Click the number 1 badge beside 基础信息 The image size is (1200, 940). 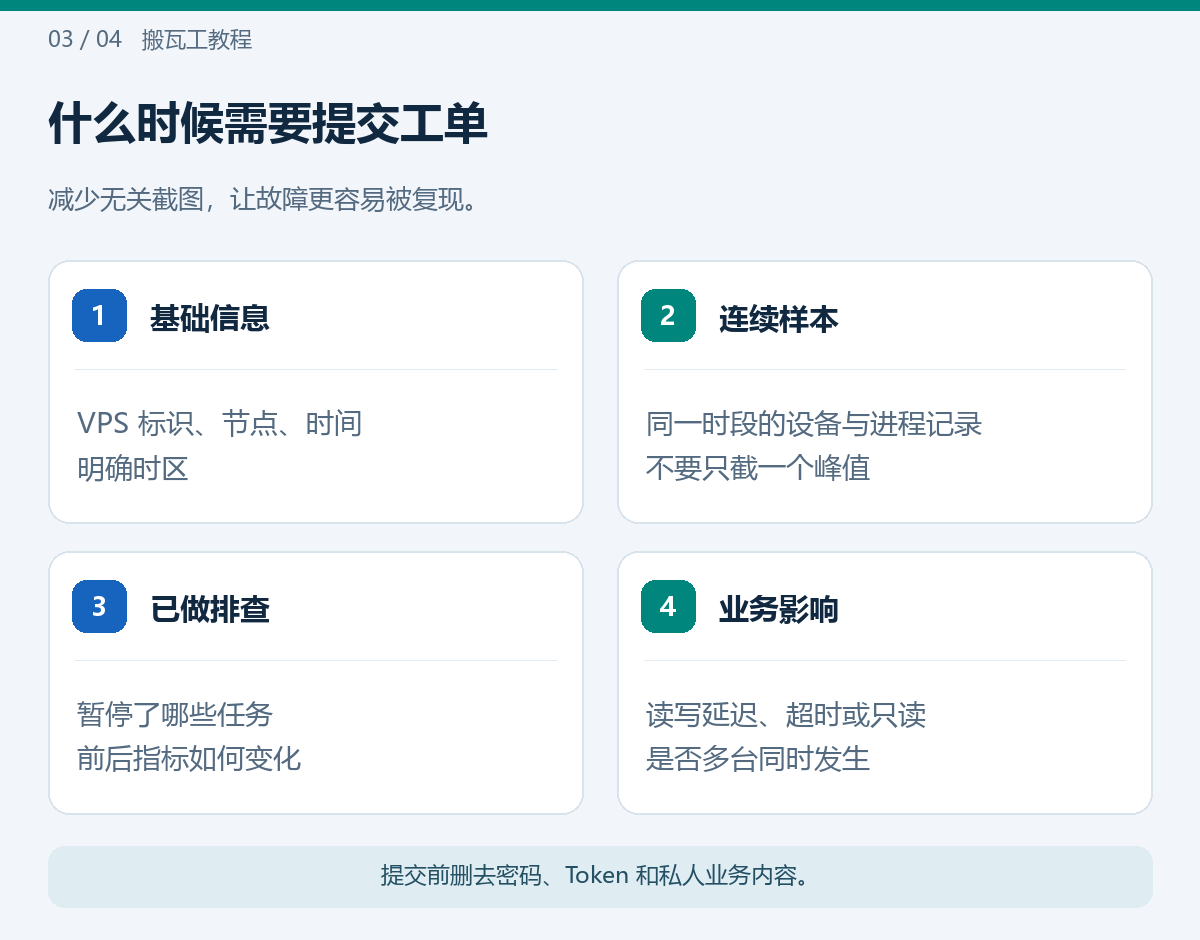point(99,315)
